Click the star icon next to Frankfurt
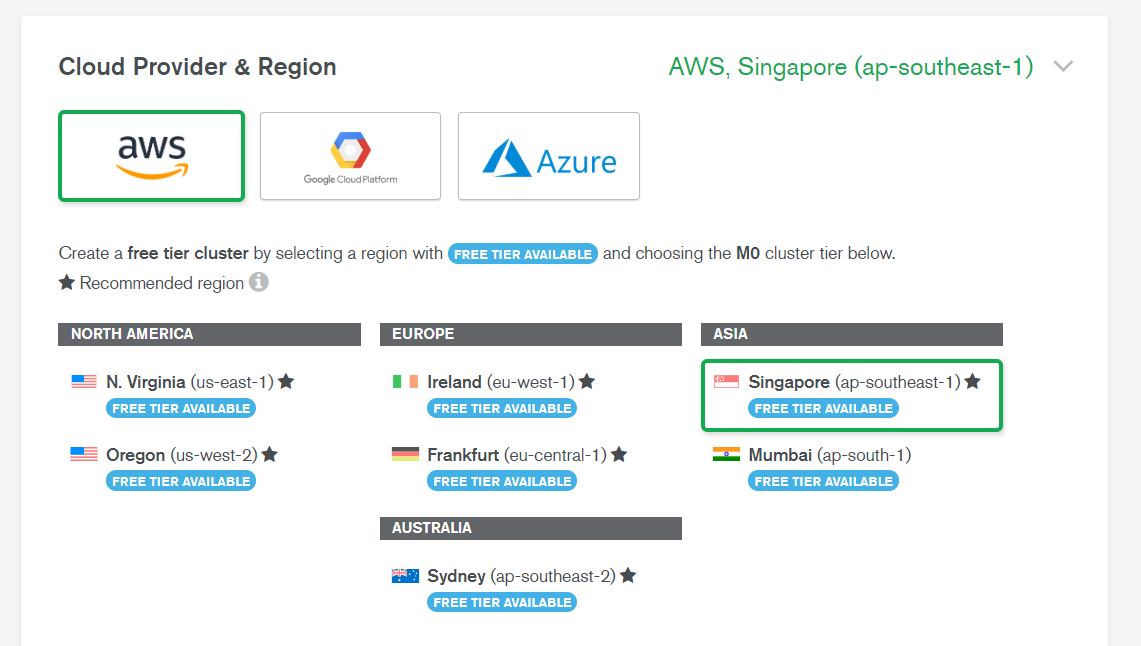Image resolution: width=1141 pixels, height=646 pixels. point(619,454)
